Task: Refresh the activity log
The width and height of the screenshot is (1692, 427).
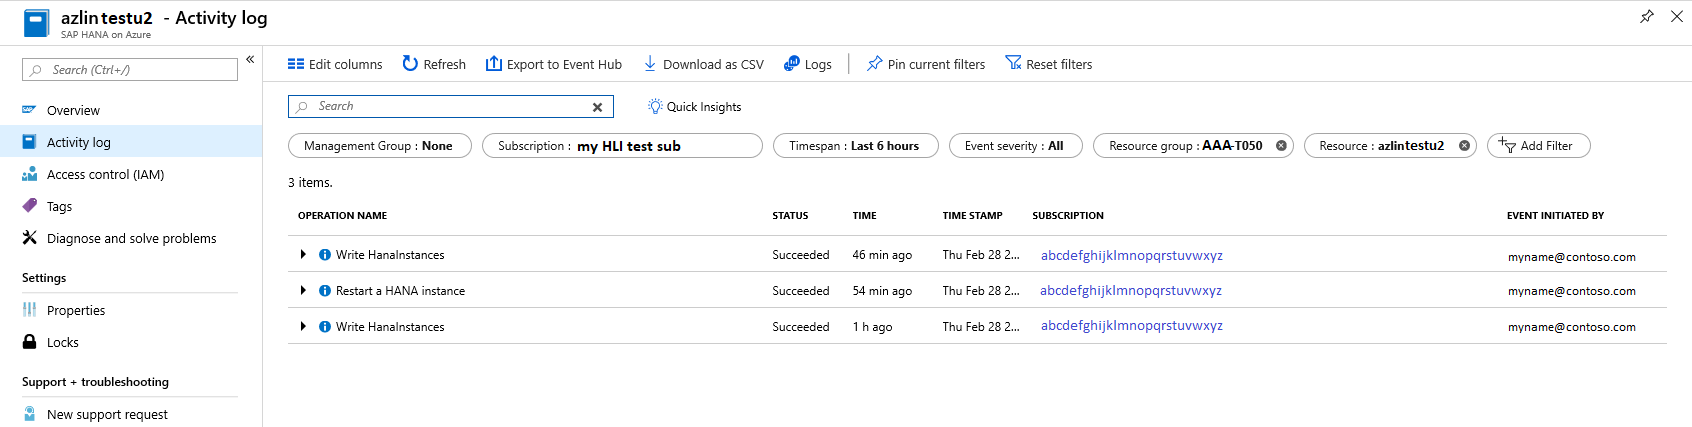Action: (434, 64)
